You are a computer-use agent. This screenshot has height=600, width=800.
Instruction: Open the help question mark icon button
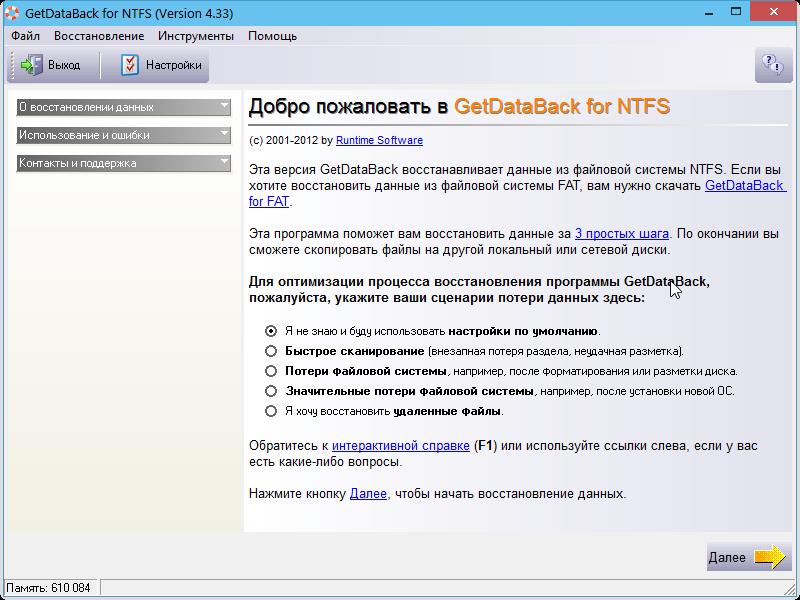(773, 65)
